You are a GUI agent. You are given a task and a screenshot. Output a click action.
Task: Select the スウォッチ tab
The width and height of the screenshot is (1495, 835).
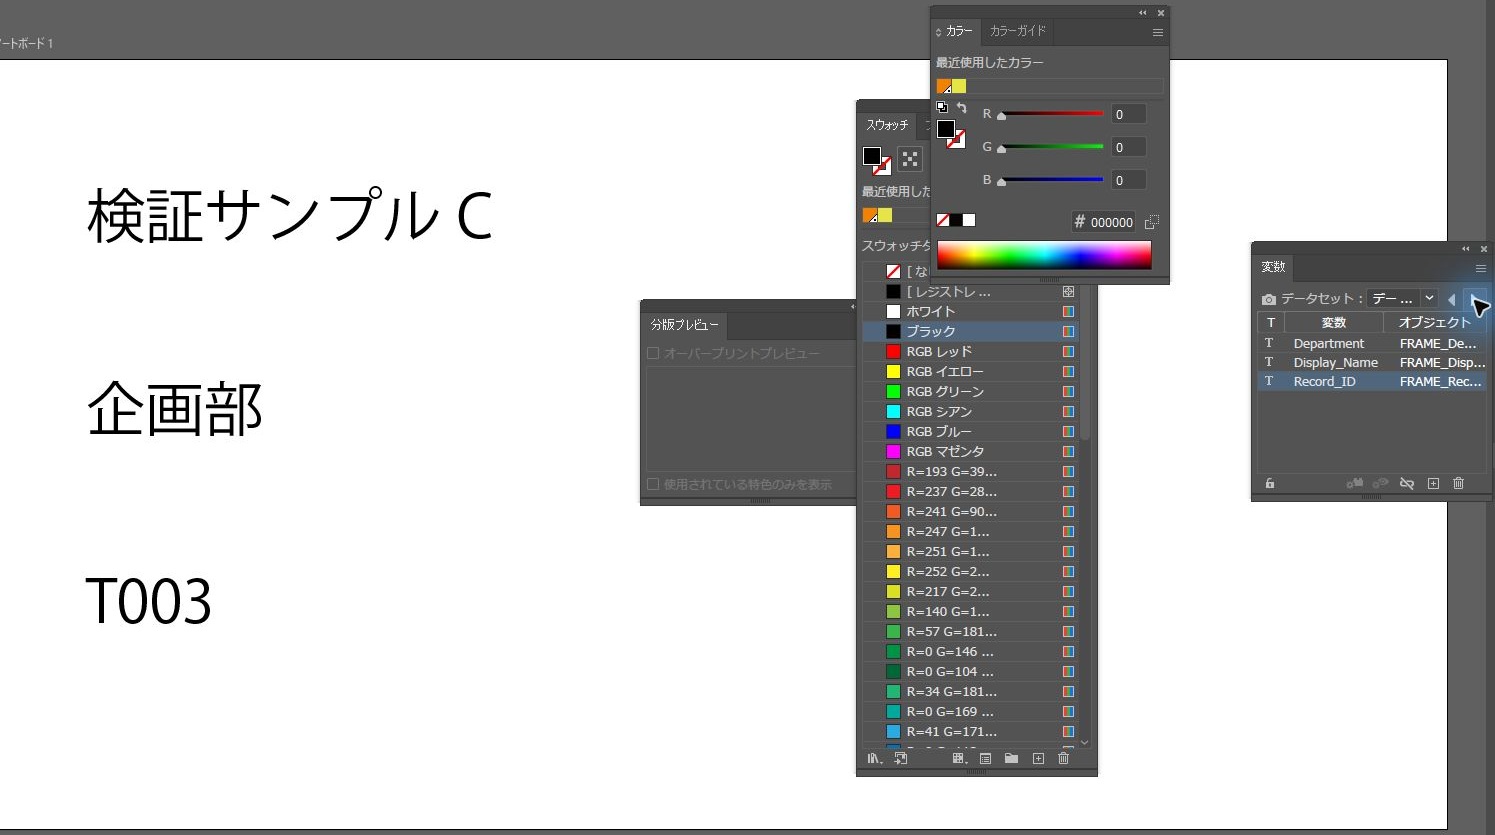point(887,125)
